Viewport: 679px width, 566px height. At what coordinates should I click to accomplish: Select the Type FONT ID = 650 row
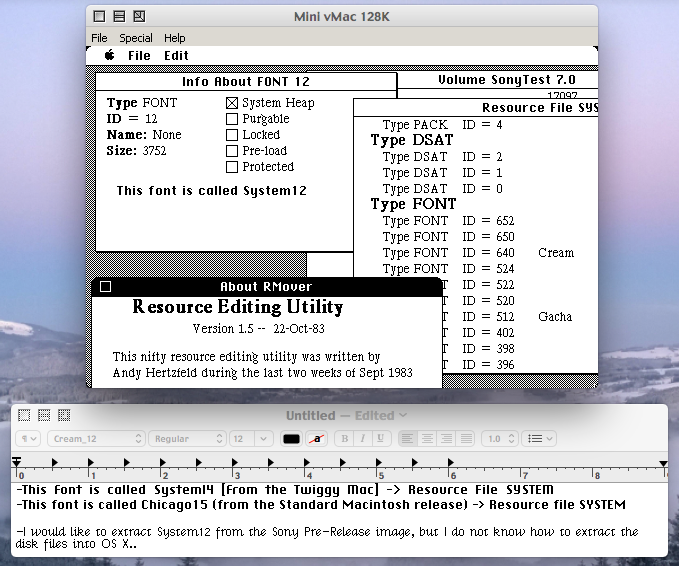click(448, 237)
